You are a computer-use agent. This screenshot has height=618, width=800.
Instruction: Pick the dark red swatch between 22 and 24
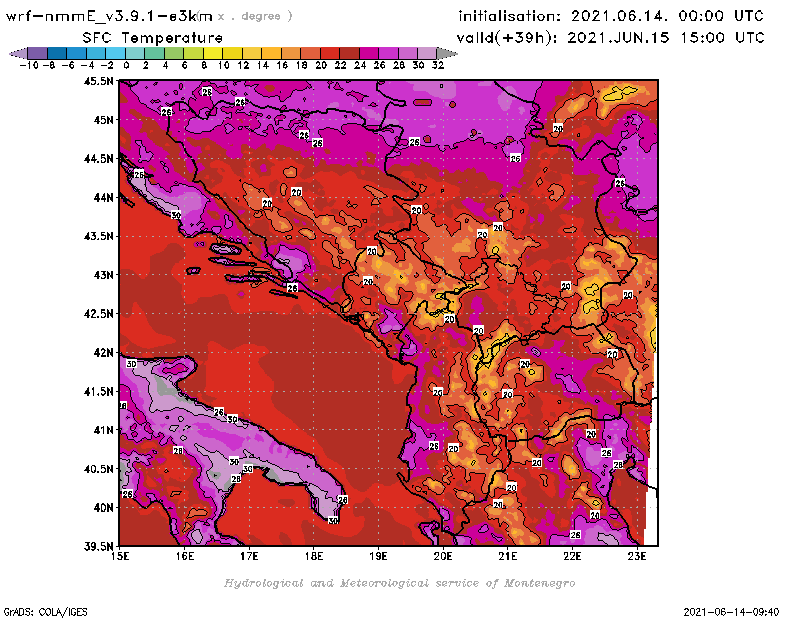(349, 53)
